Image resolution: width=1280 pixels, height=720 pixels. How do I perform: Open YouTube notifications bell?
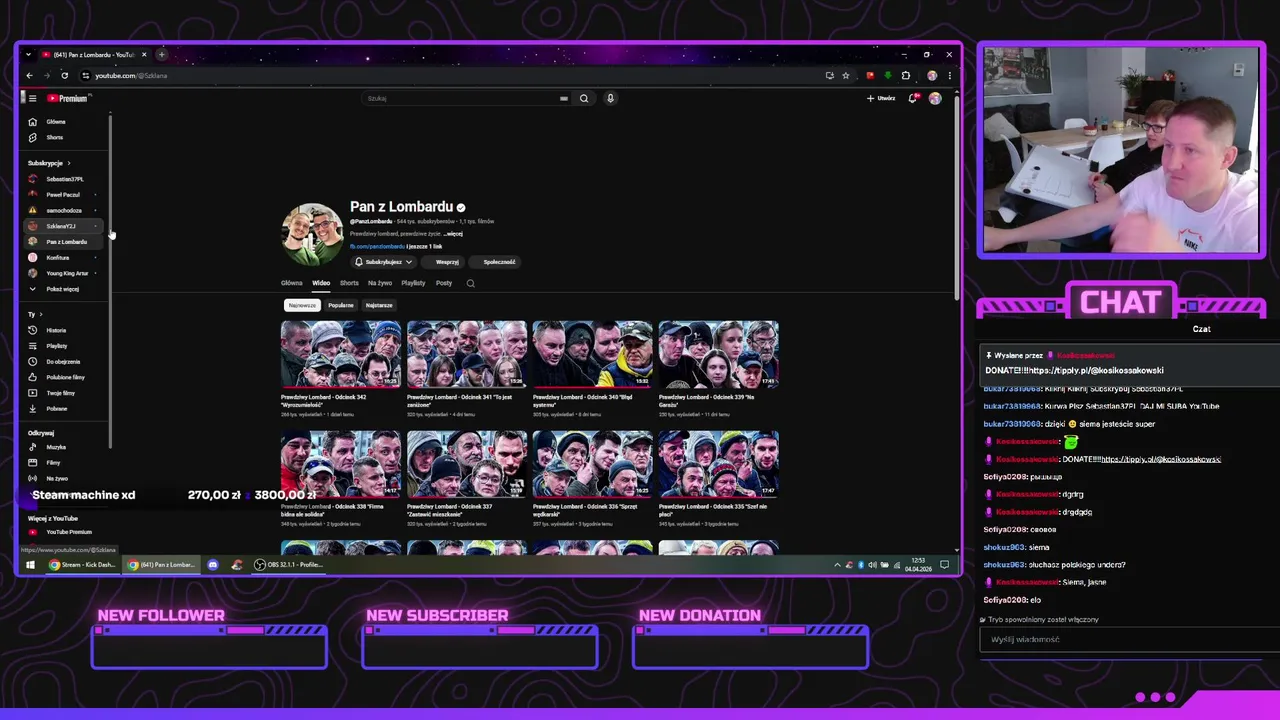click(x=912, y=98)
